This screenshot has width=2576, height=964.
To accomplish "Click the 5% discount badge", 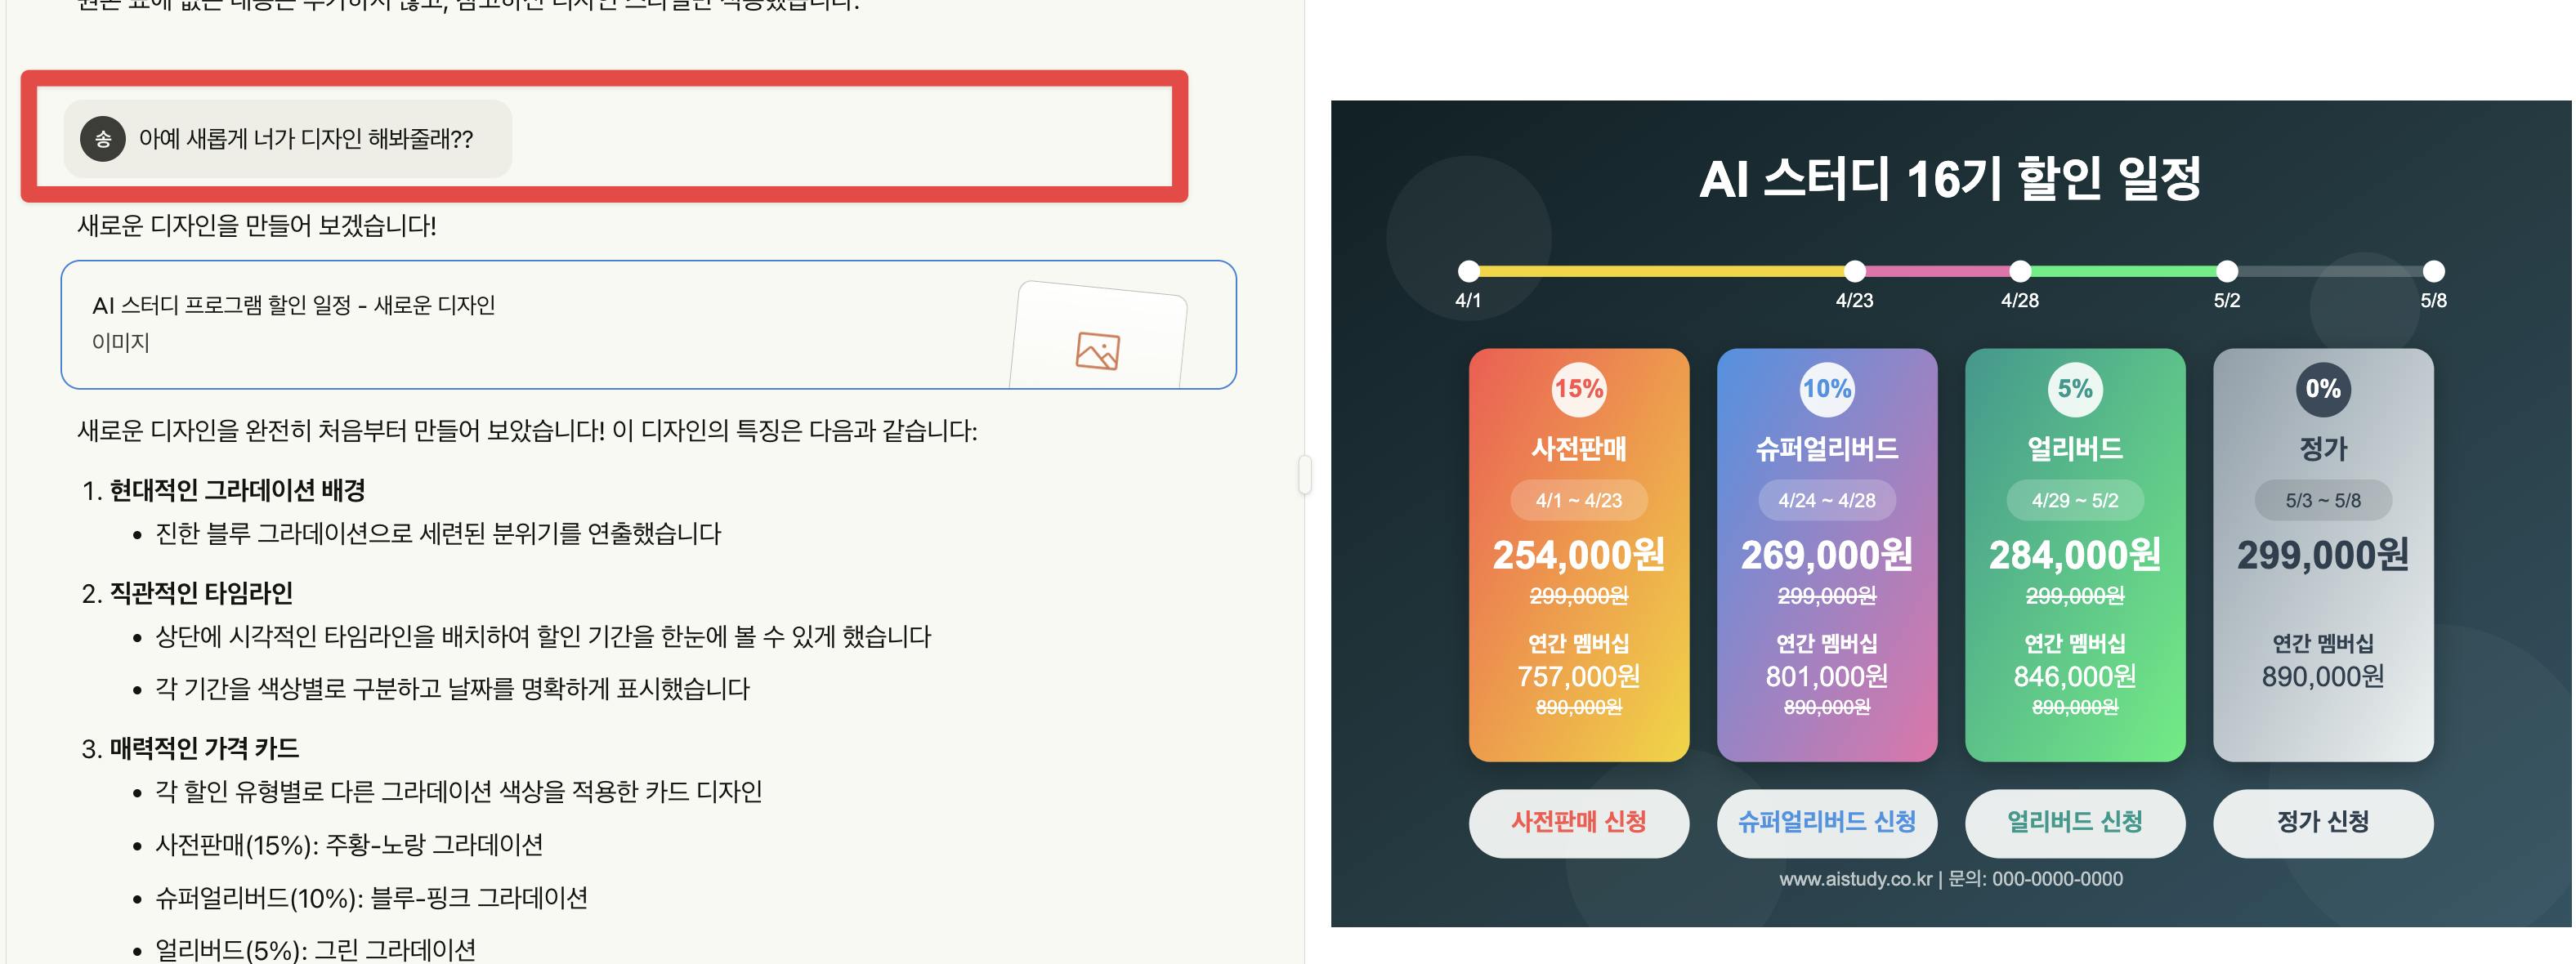I will click(x=2074, y=389).
